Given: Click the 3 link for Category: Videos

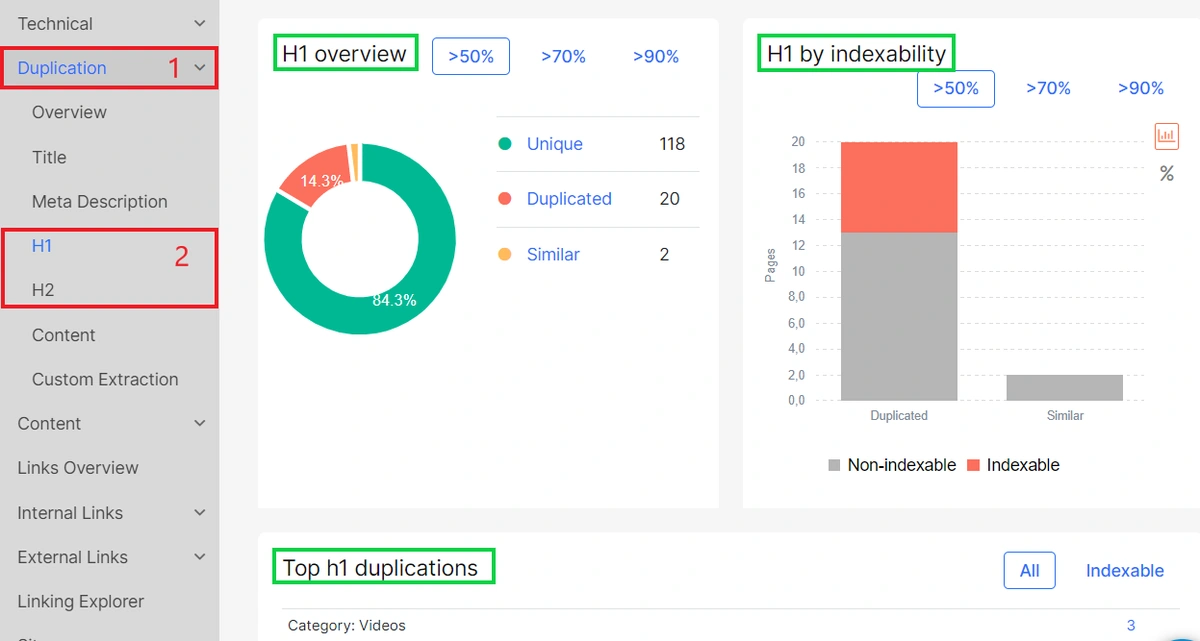Looking at the screenshot, I should (1131, 625).
